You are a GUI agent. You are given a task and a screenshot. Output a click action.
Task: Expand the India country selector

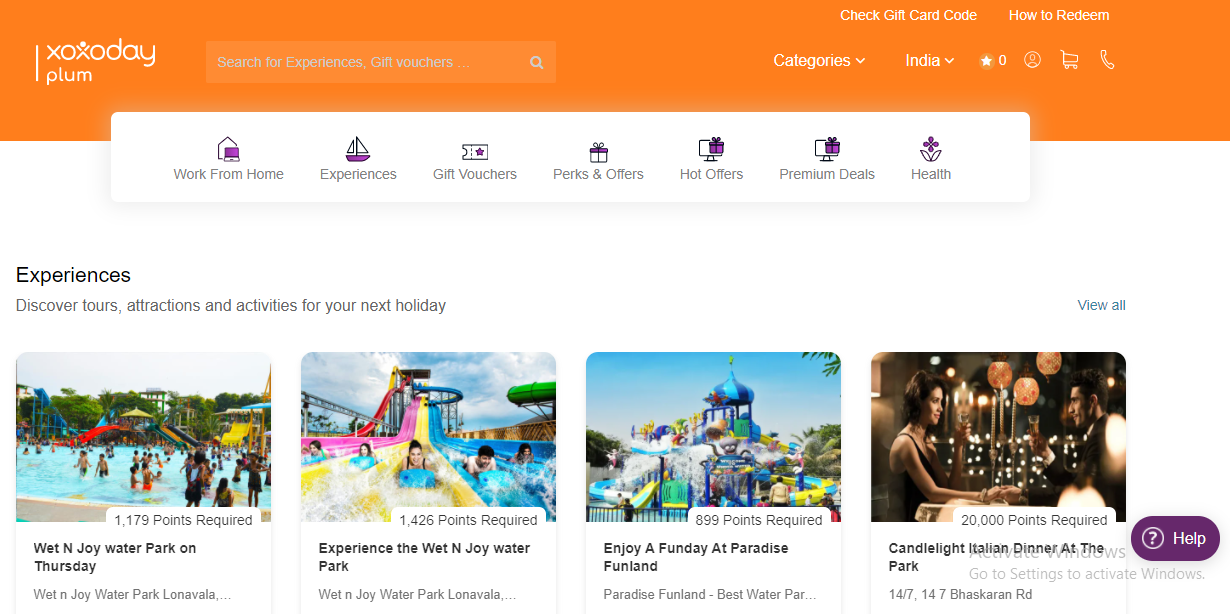click(929, 60)
